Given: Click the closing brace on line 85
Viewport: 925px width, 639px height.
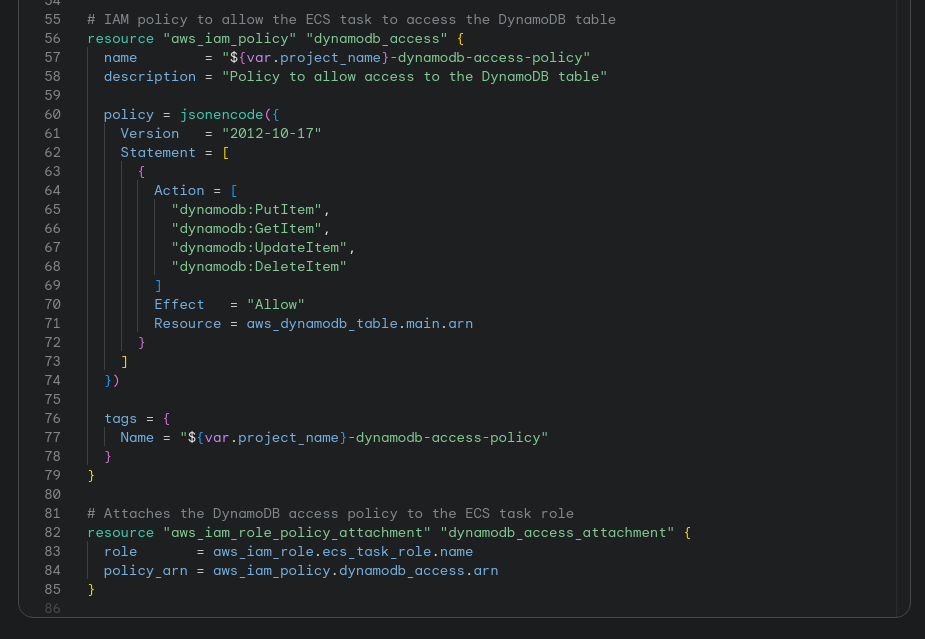Looking at the screenshot, I should (x=91, y=589).
